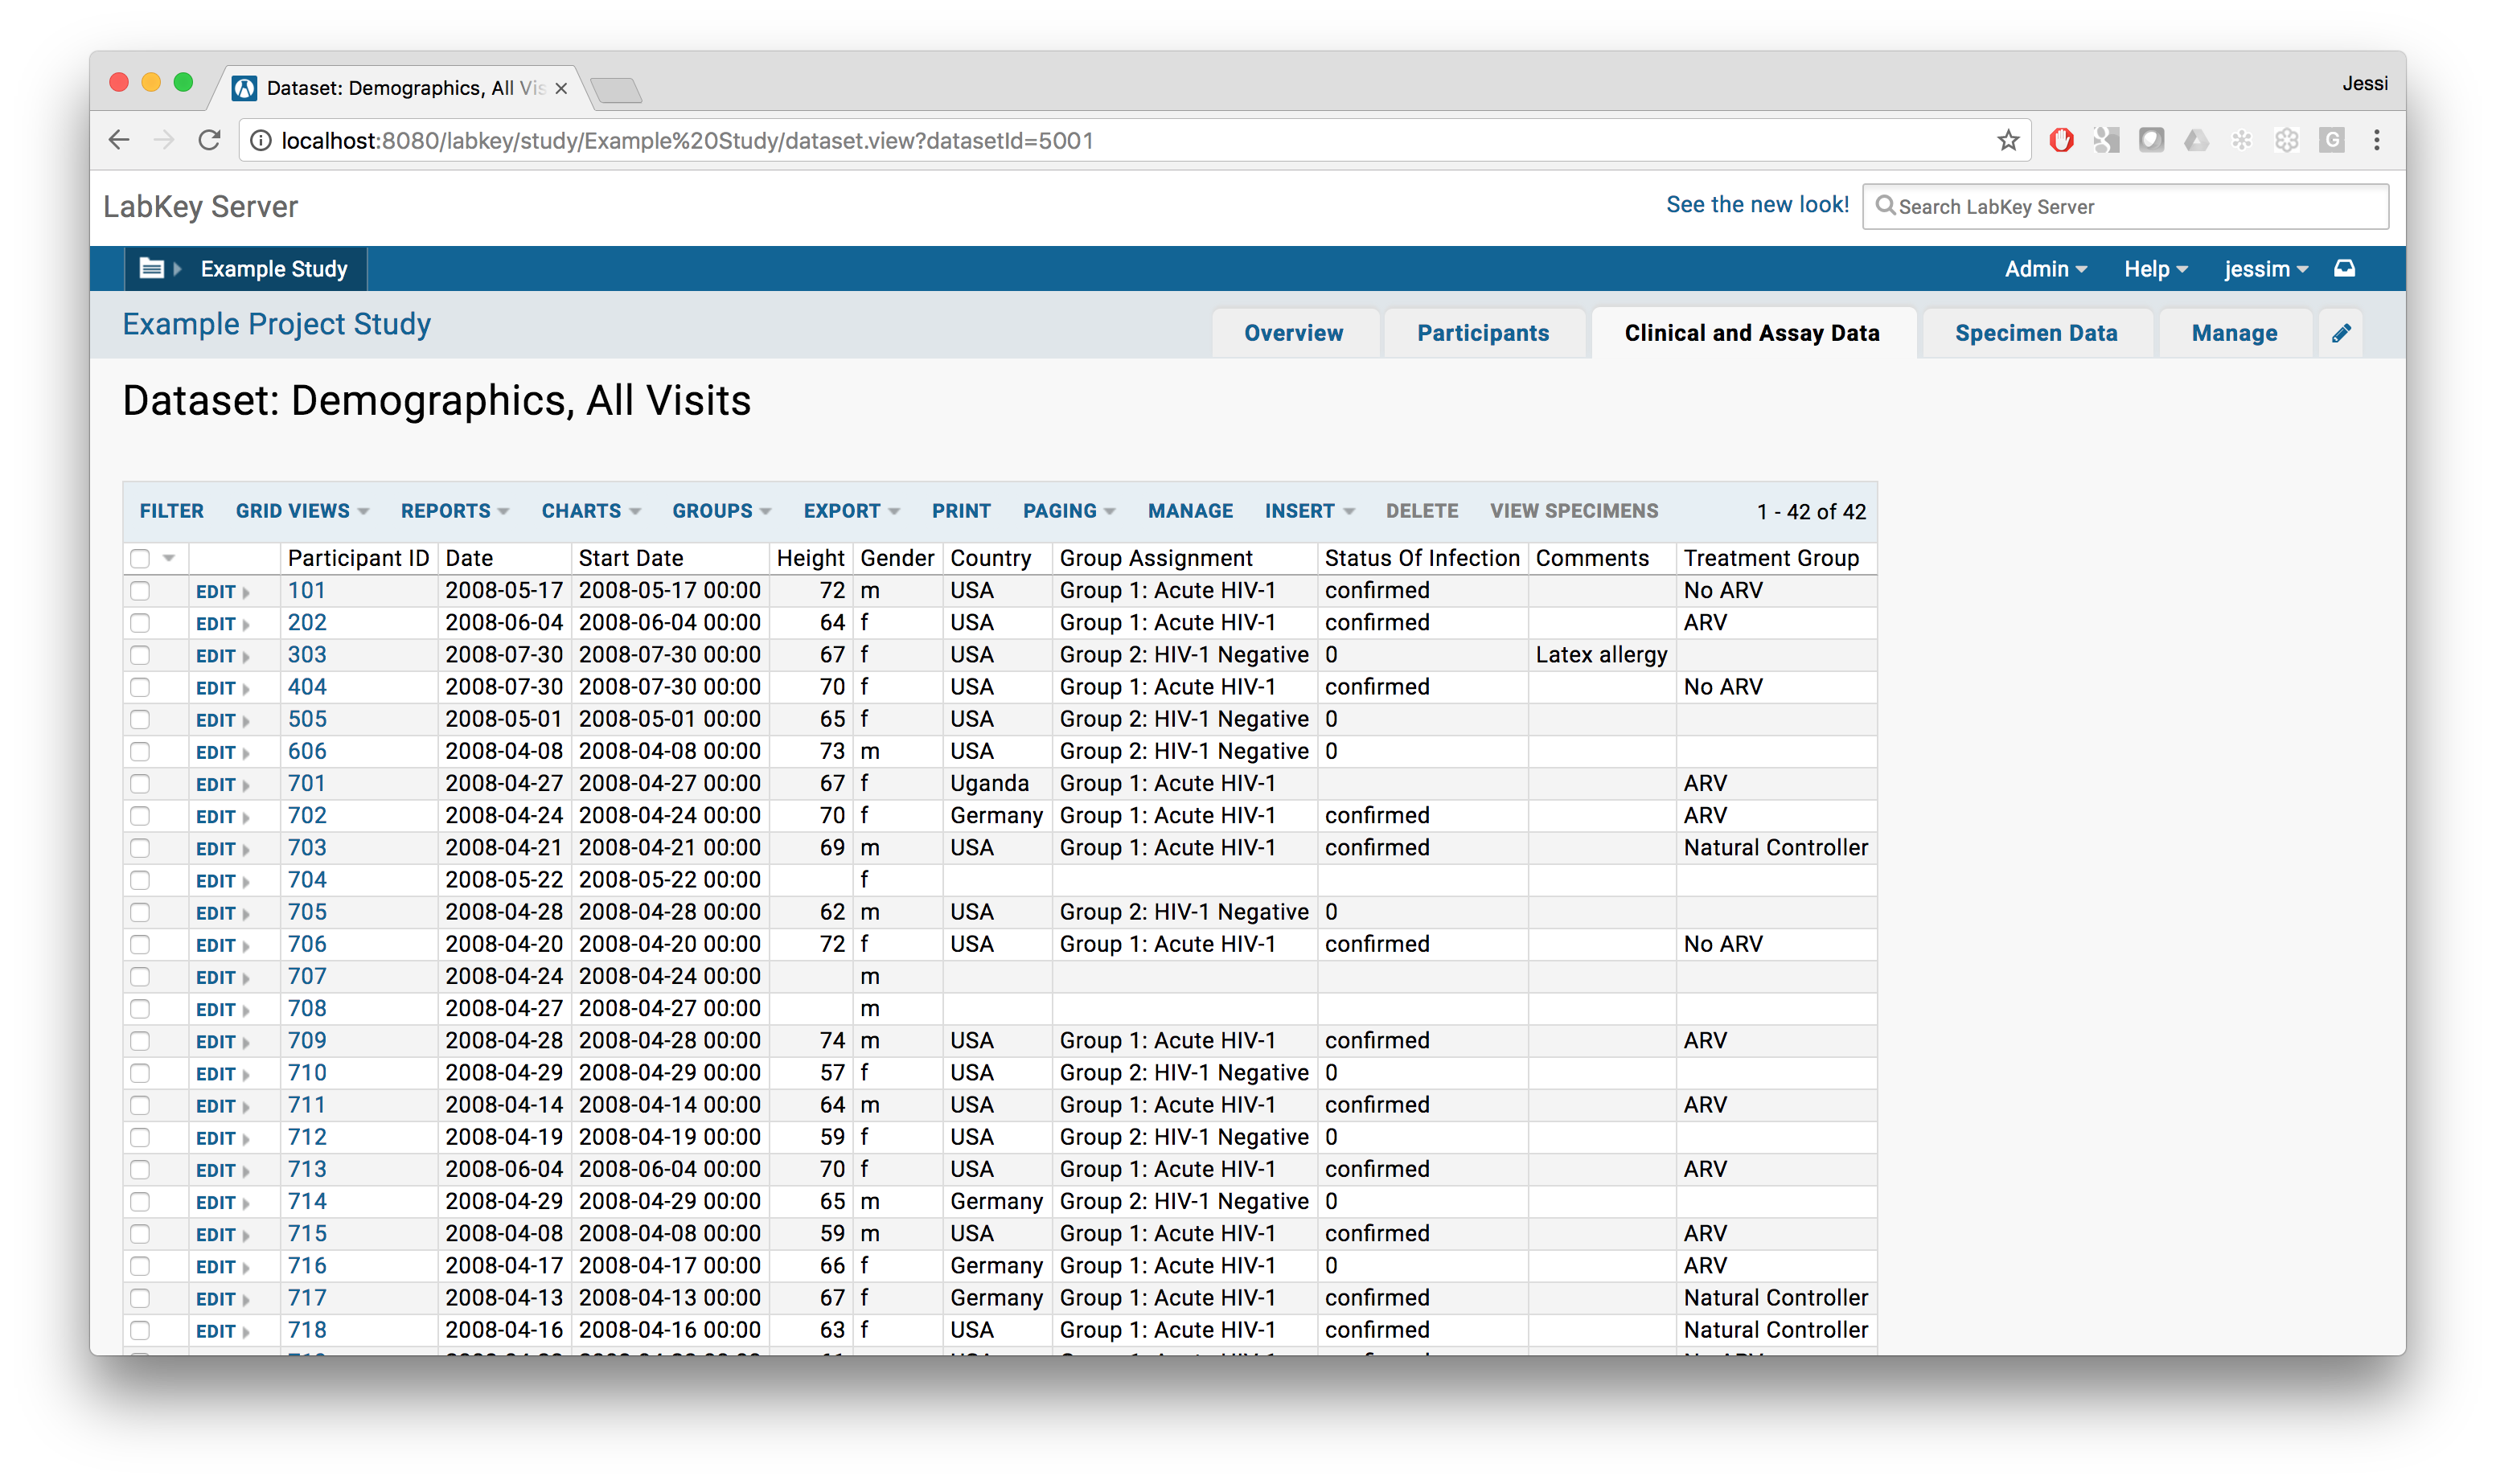This screenshot has width=2496, height=1484.
Task: Click the Jessi profile button in Chrome
Action: point(2364,83)
